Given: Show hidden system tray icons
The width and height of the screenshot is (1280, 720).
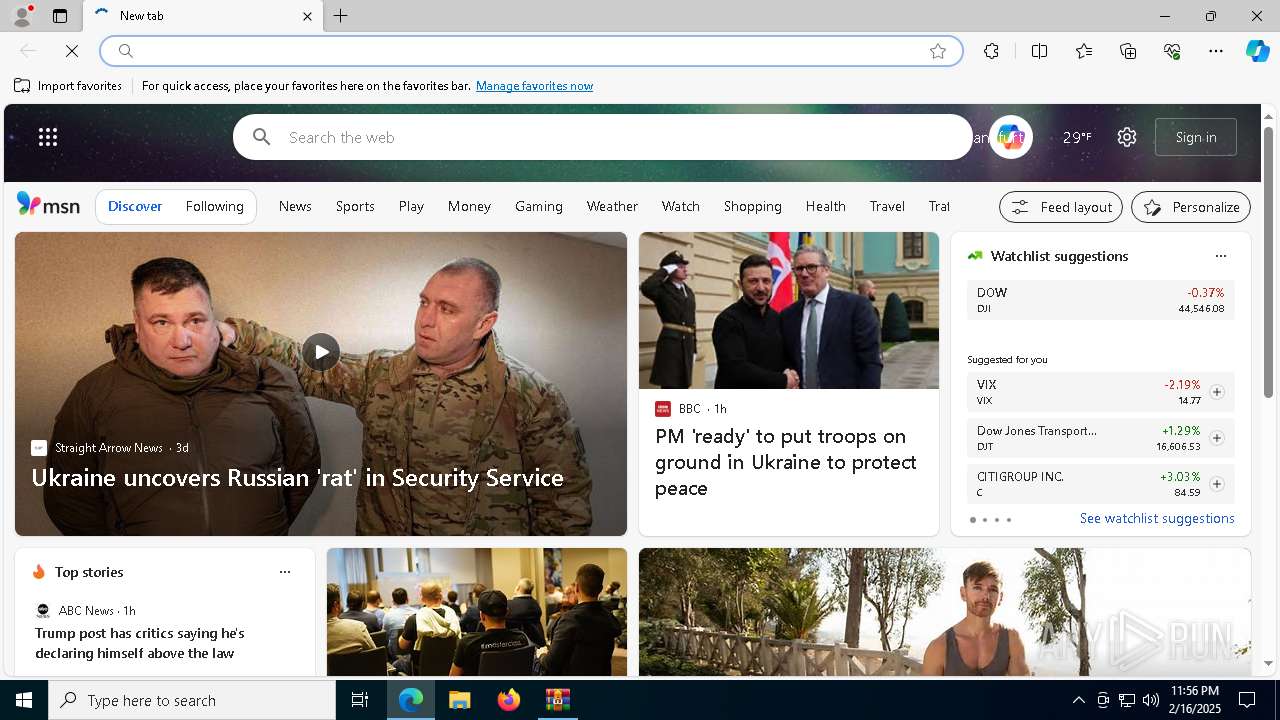Looking at the screenshot, I should tap(1078, 700).
